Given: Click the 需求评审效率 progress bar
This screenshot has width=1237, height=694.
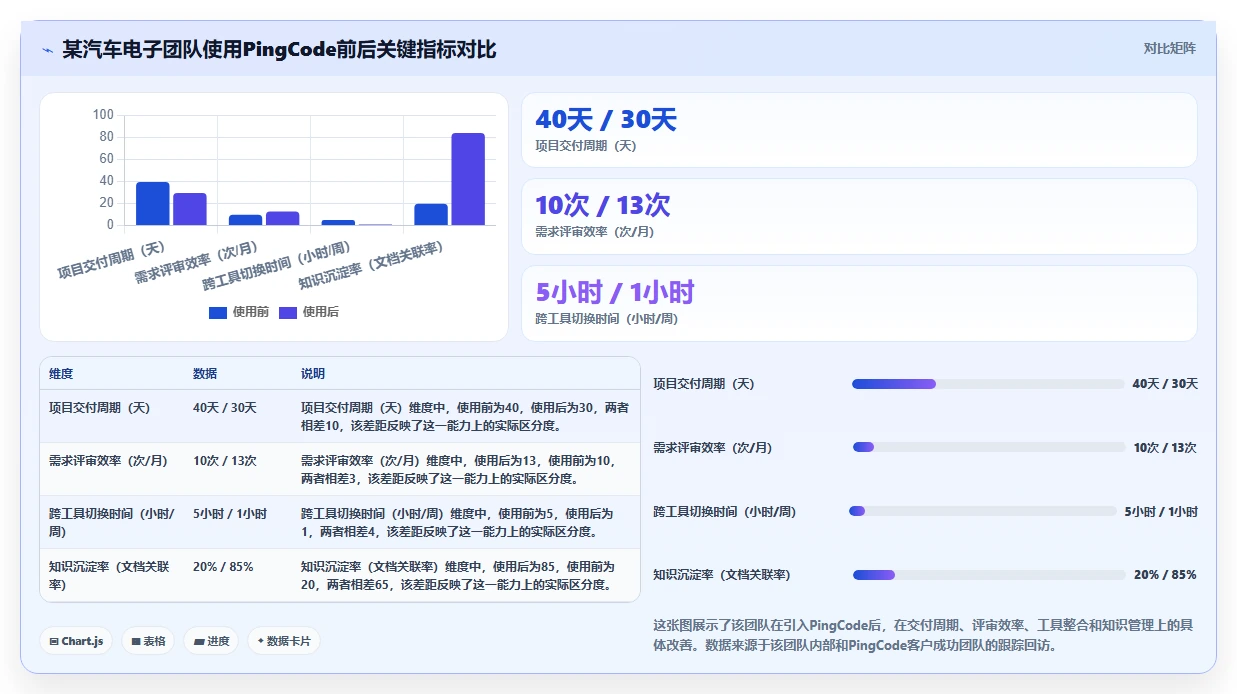Looking at the screenshot, I should pos(989,447).
